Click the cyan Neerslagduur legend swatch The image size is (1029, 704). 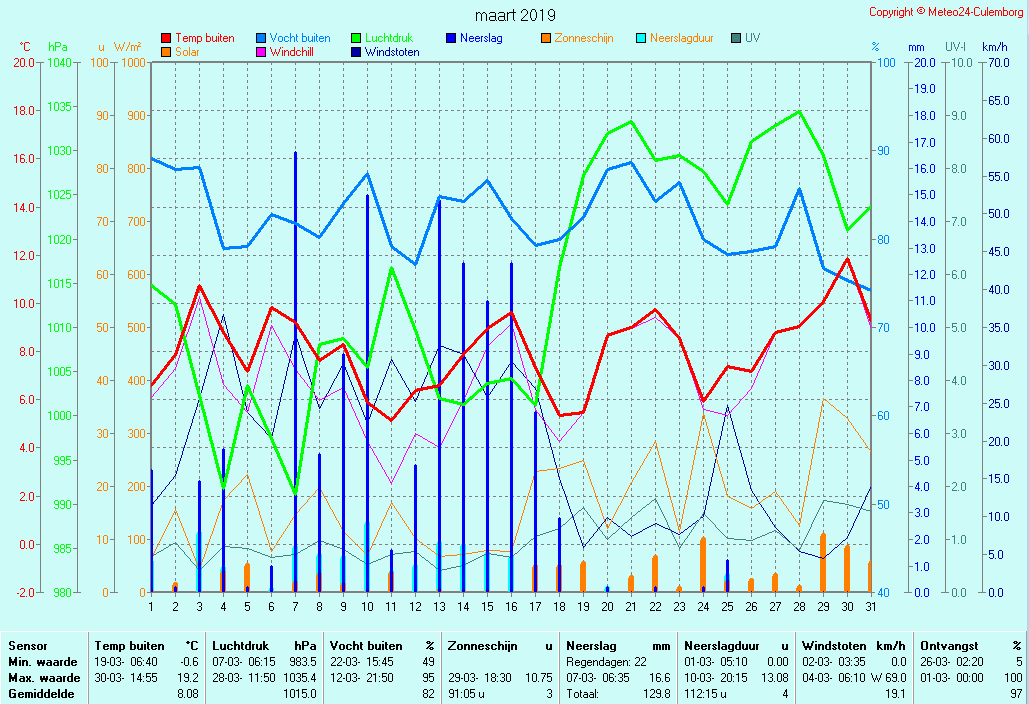pyautogui.click(x=640, y=38)
